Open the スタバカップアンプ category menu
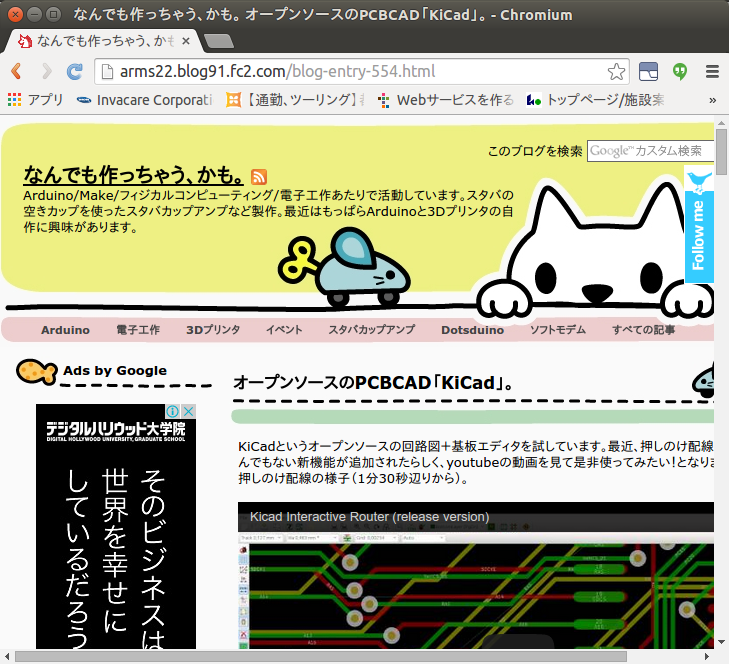This screenshot has width=729, height=664. pos(372,330)
